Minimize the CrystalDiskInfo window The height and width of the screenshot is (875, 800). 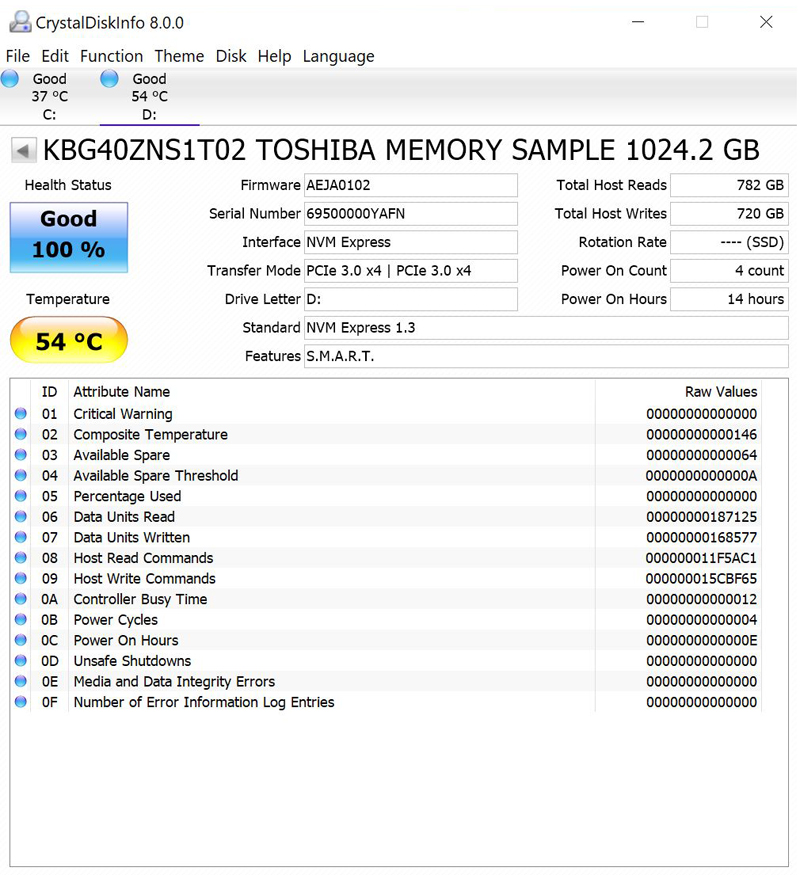click(638, 22)
